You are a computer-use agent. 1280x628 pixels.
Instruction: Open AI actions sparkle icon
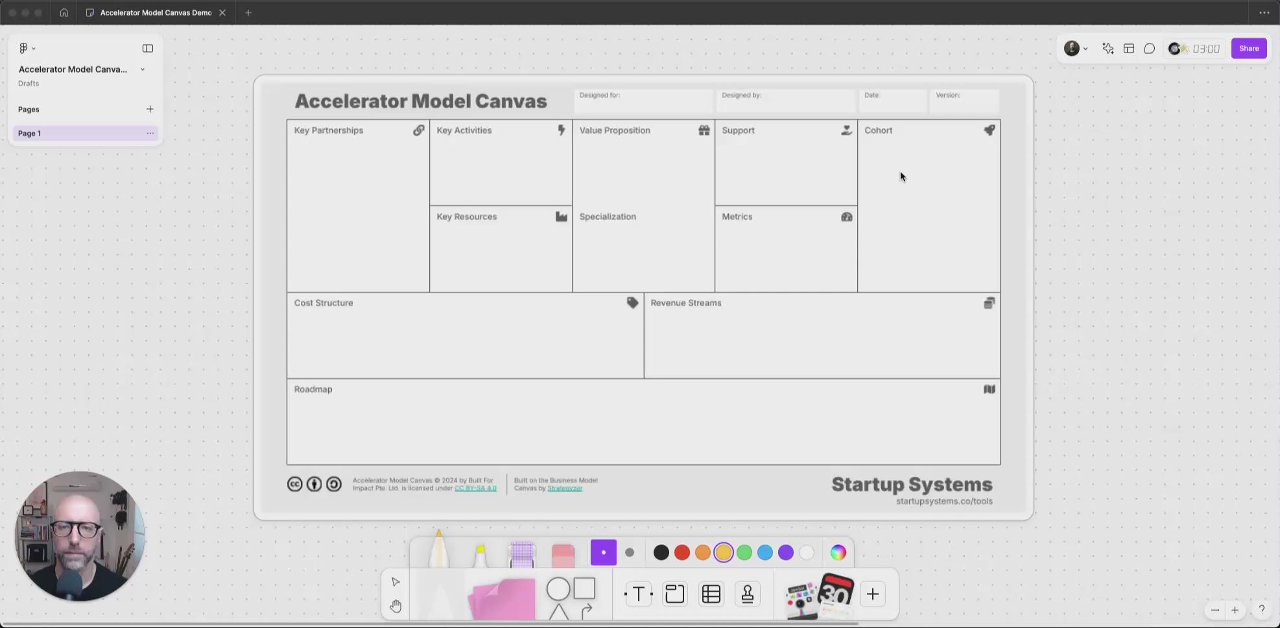[1108, 48]
